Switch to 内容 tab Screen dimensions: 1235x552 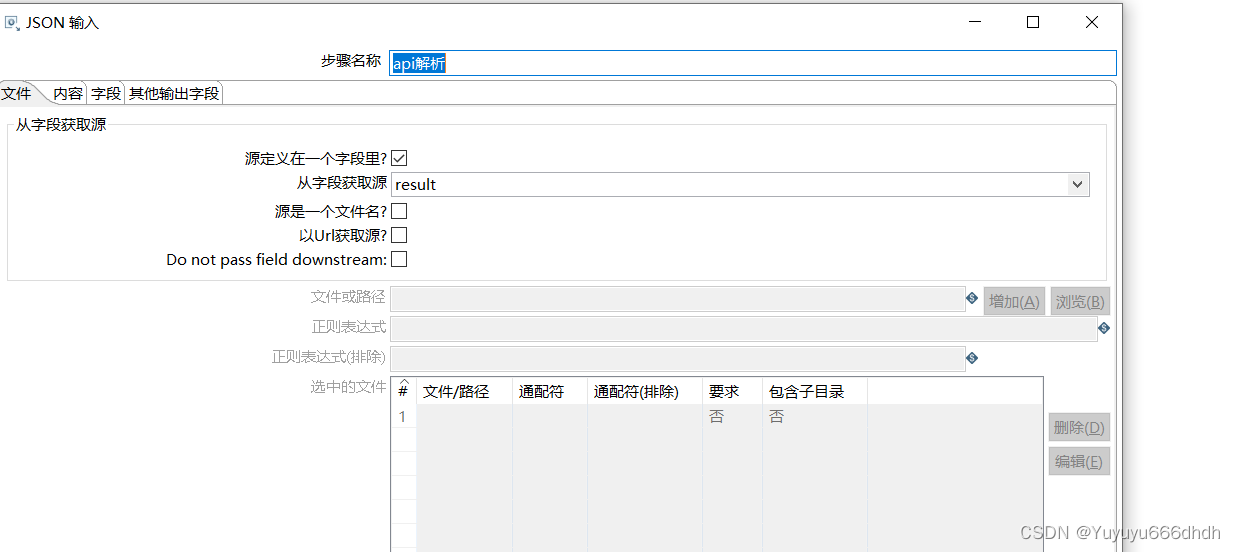(x=68, y=93)
